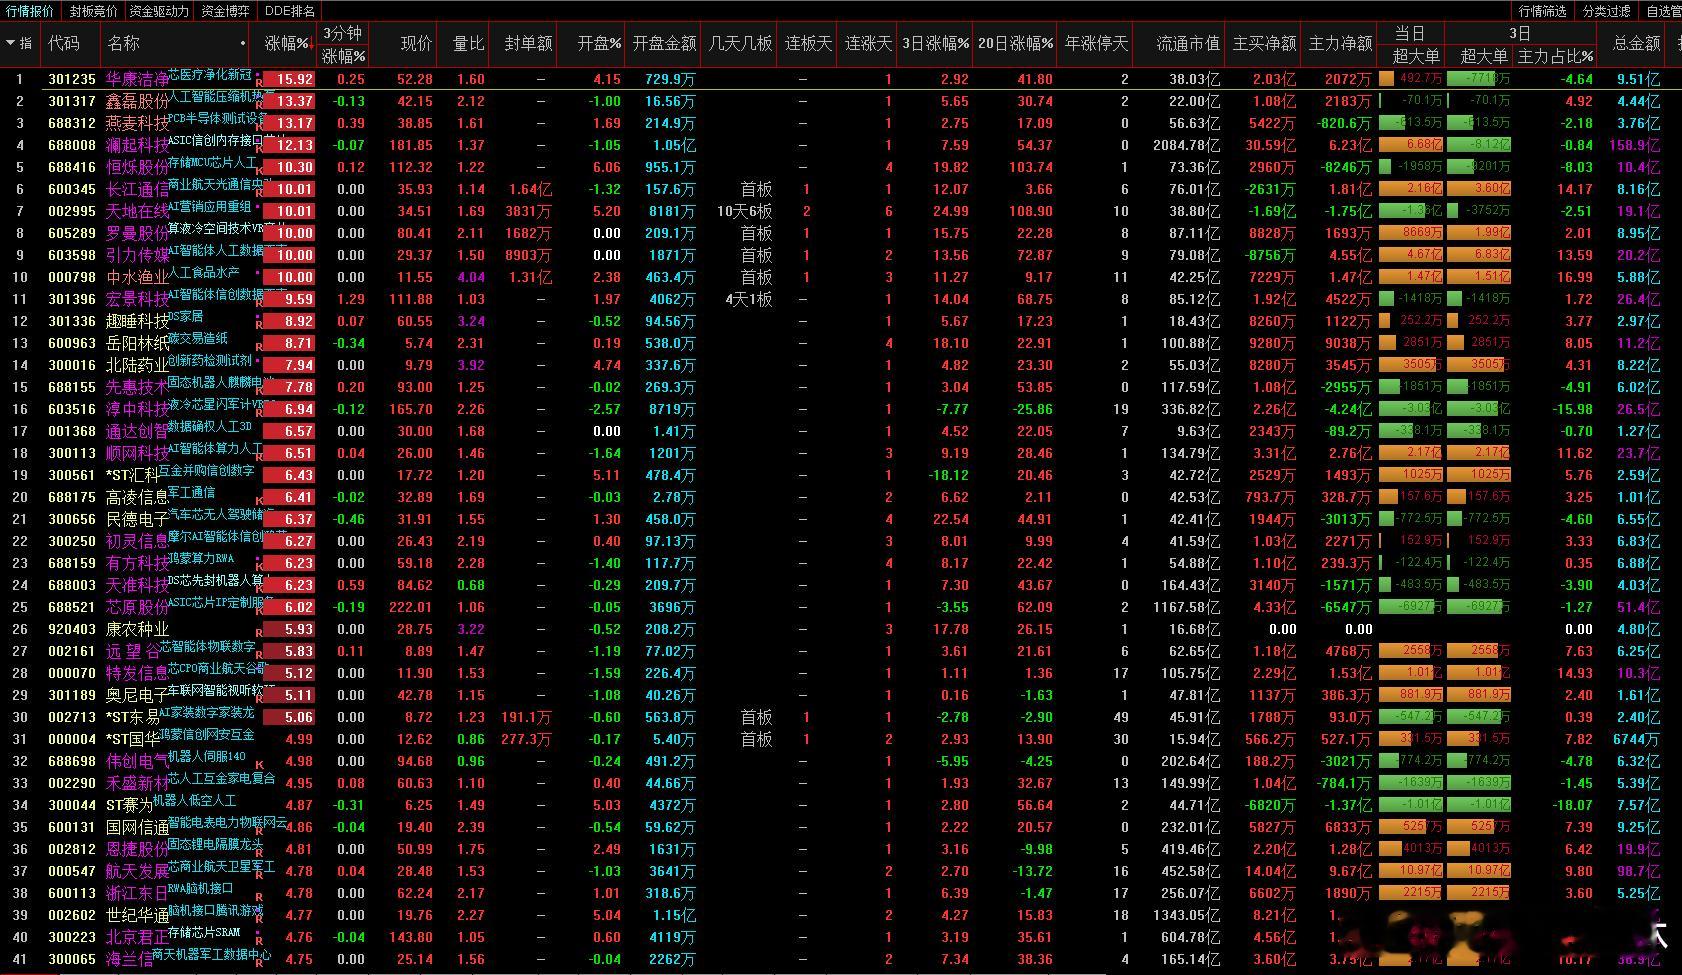Image resolution: width=1682 pixels, height=975 pixels.
Task: Click stock name 民德电子
Action: 138,519
